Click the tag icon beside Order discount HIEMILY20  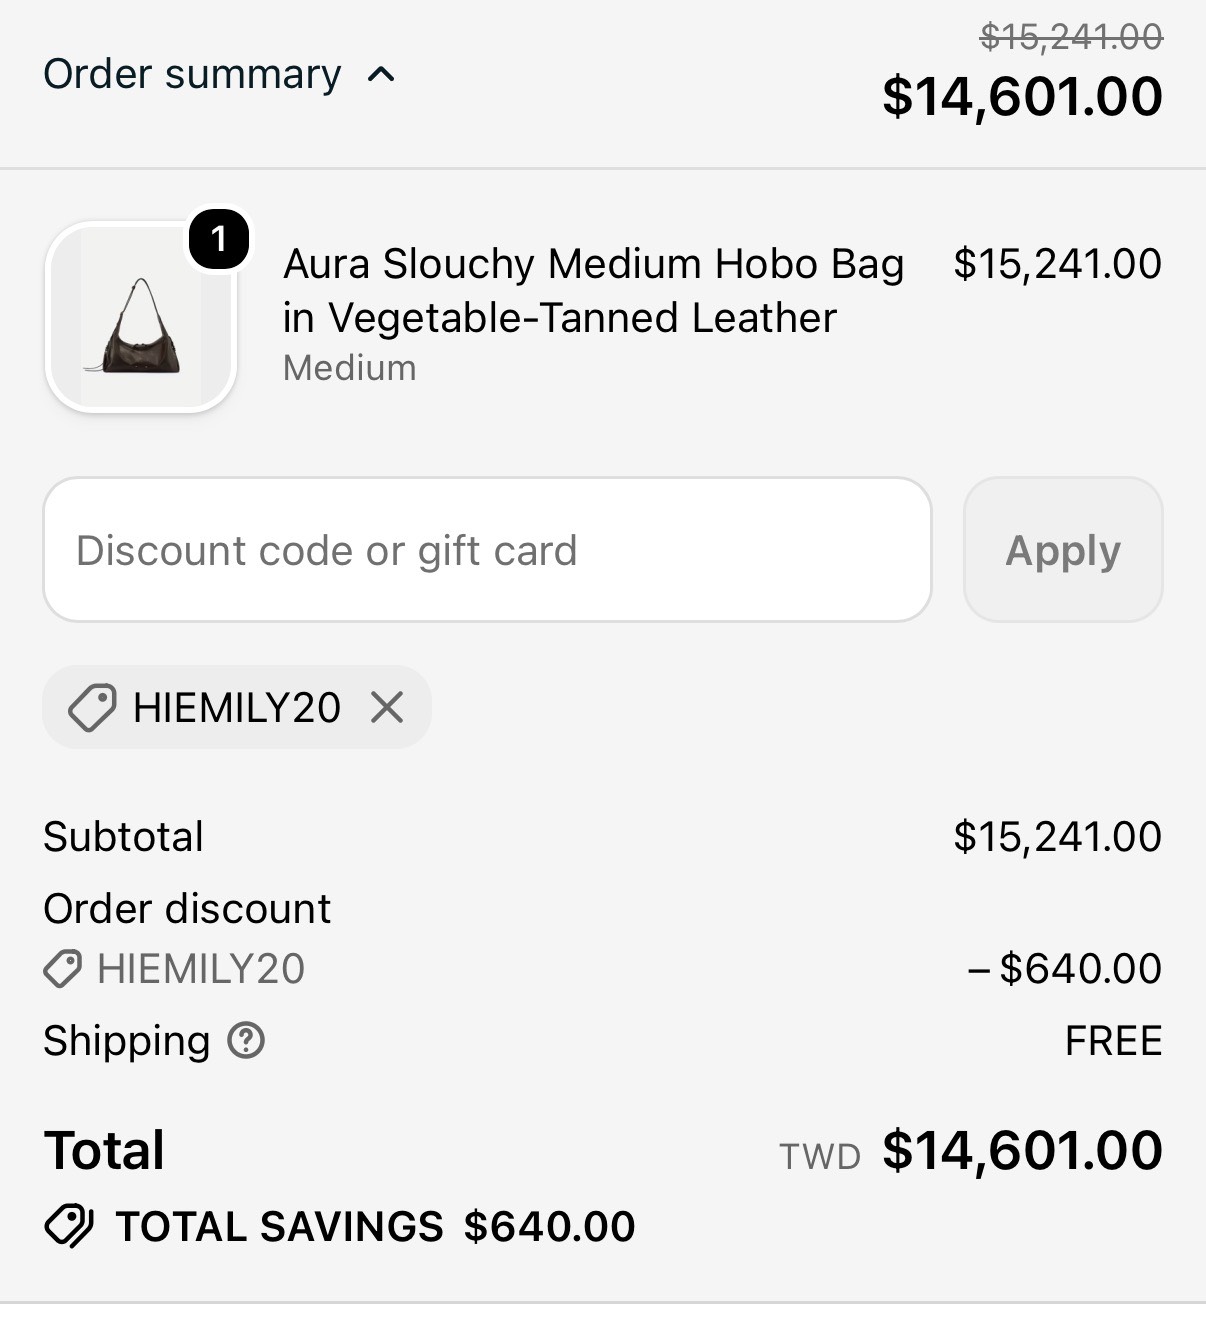coord(63,969)
